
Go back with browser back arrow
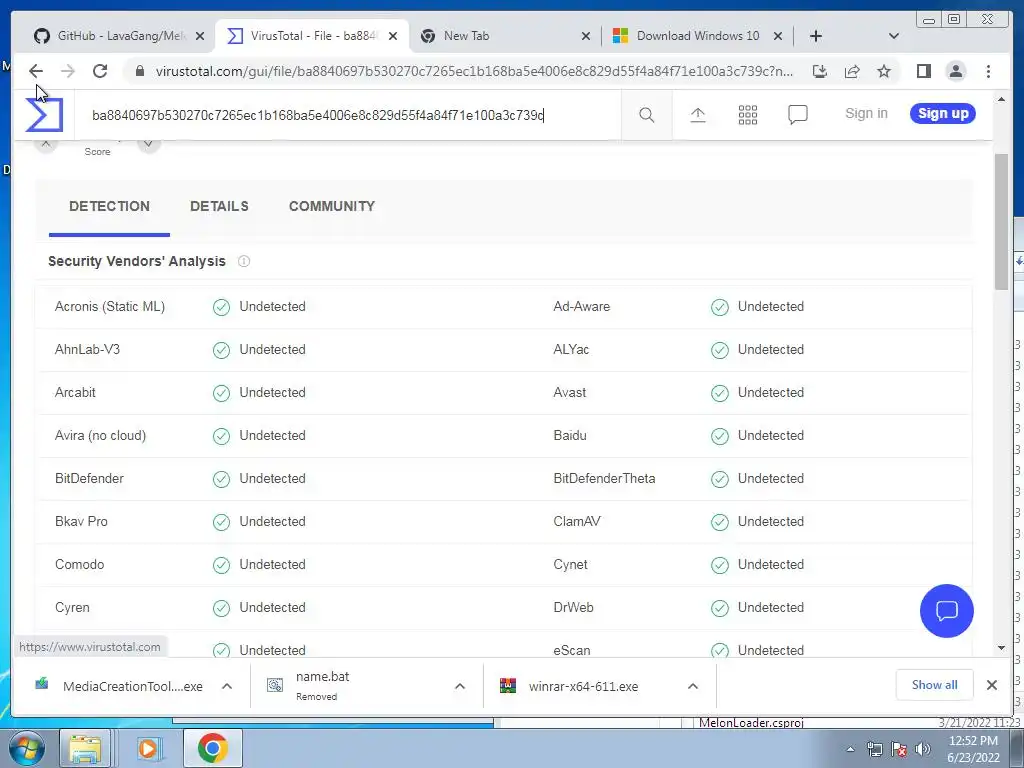click(36, 71)
